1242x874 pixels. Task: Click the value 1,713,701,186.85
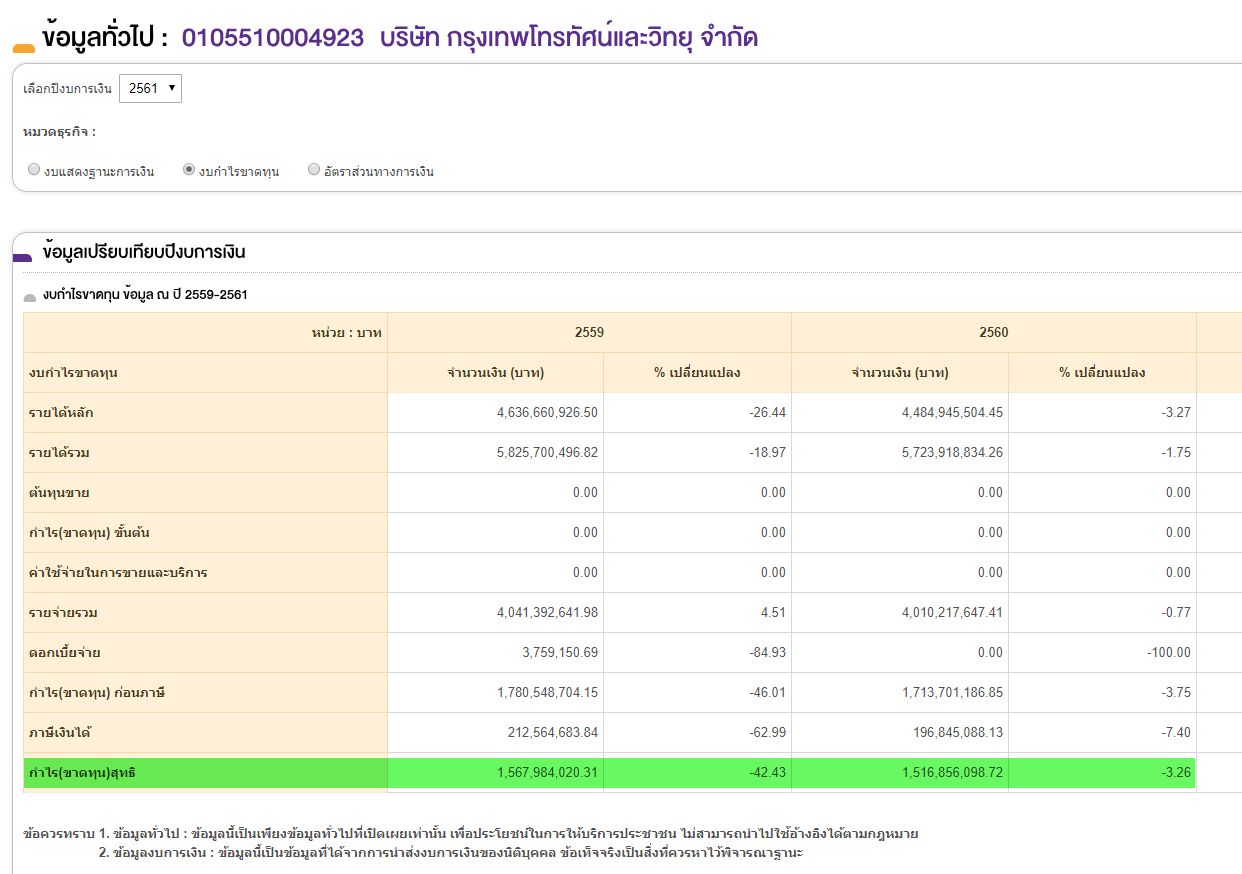coord(952,693)
